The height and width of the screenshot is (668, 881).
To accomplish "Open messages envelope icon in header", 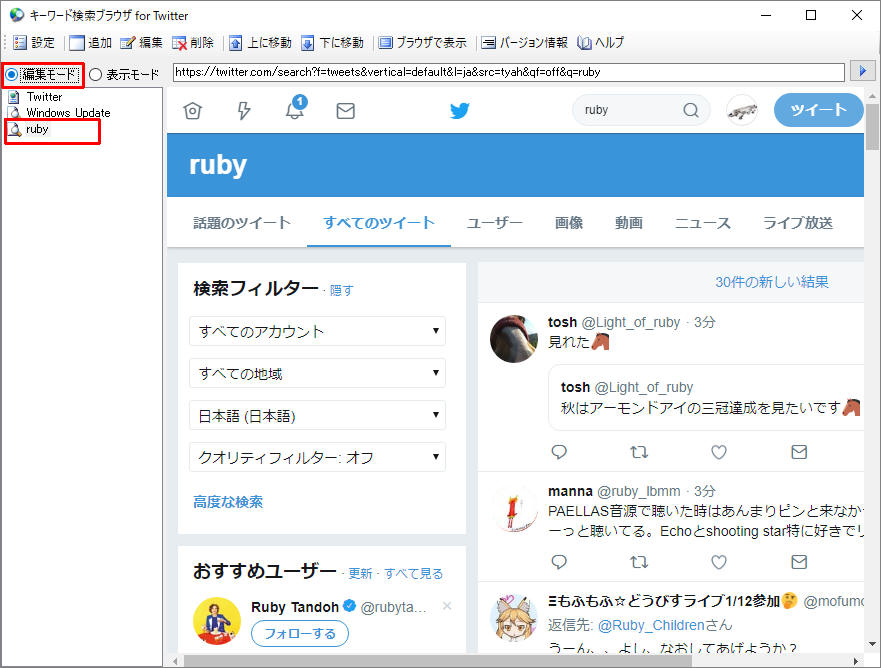I will point(346,111).
